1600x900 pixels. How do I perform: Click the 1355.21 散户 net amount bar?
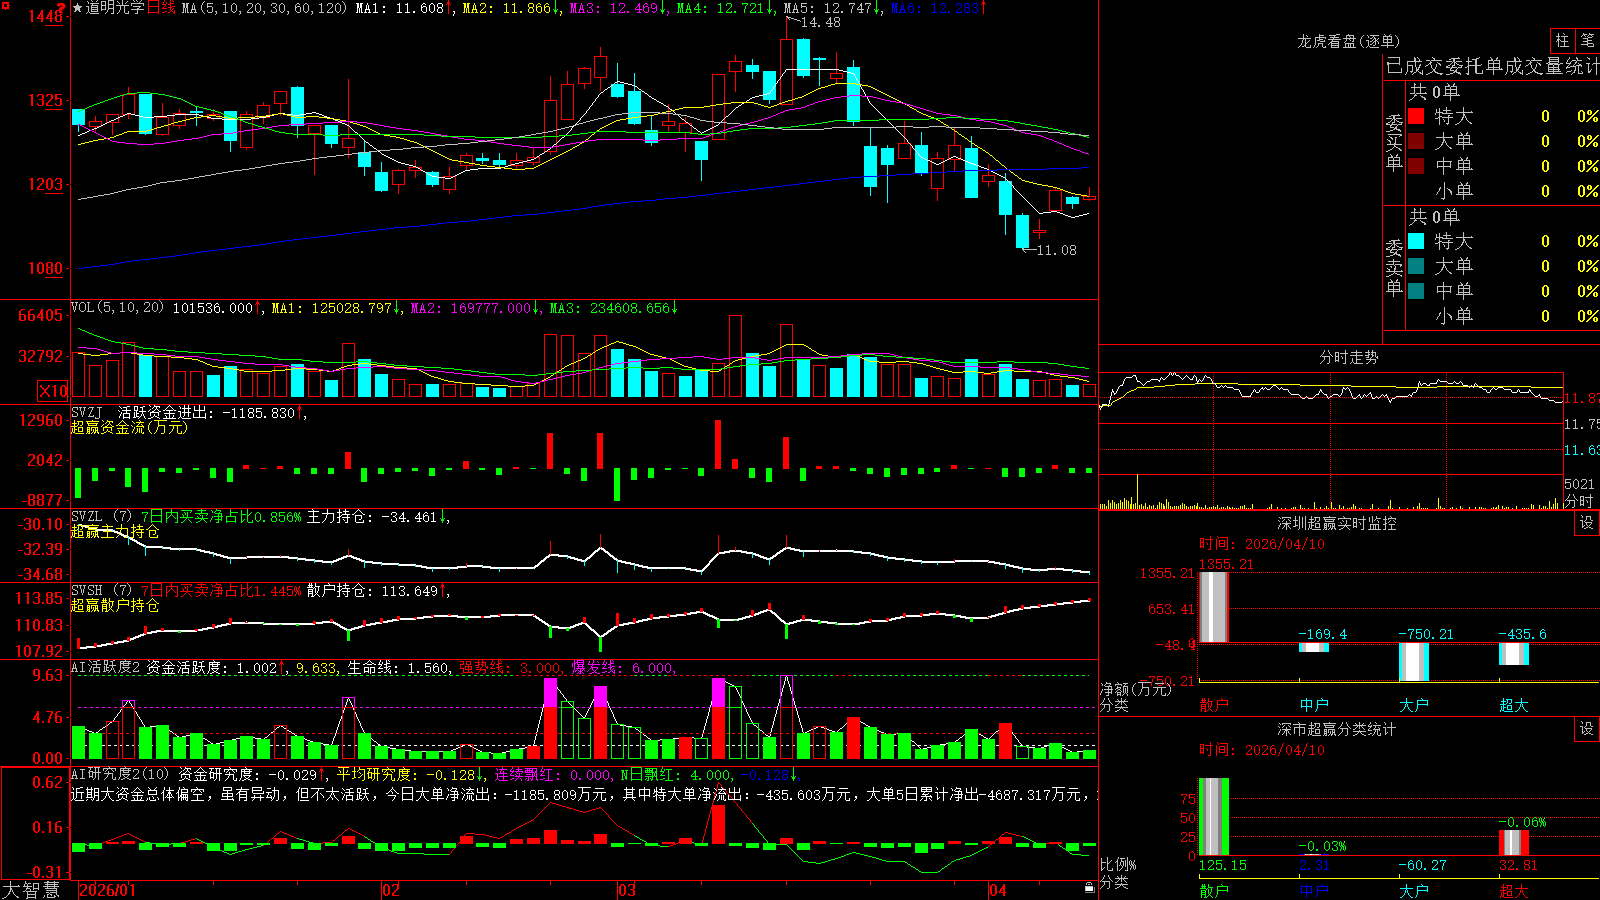click(x=1214, y=607)
